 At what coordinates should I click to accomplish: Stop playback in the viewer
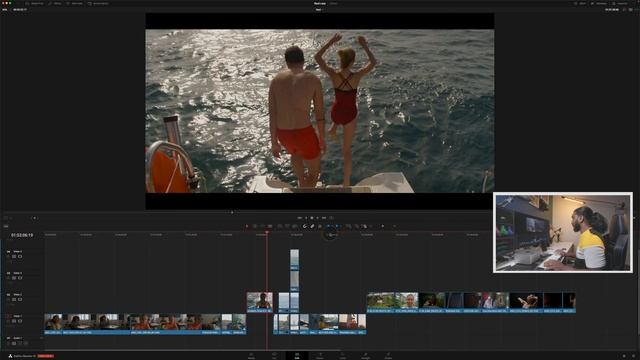coord(312,218)
